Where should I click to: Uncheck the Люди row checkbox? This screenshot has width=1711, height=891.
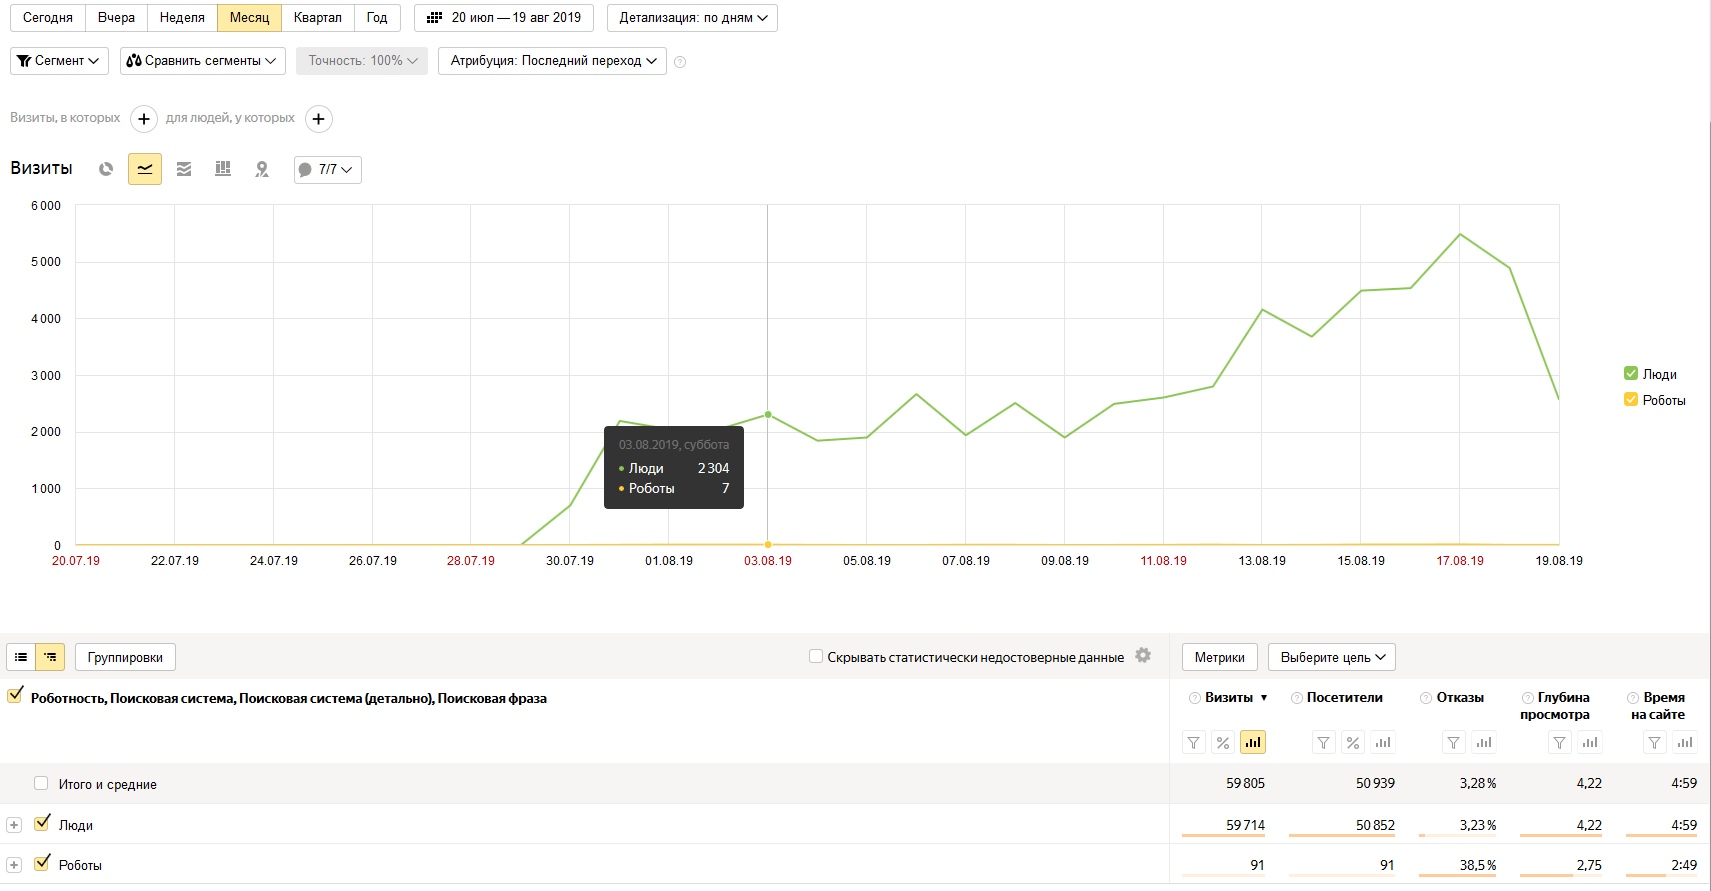click(x=42, y=823)
